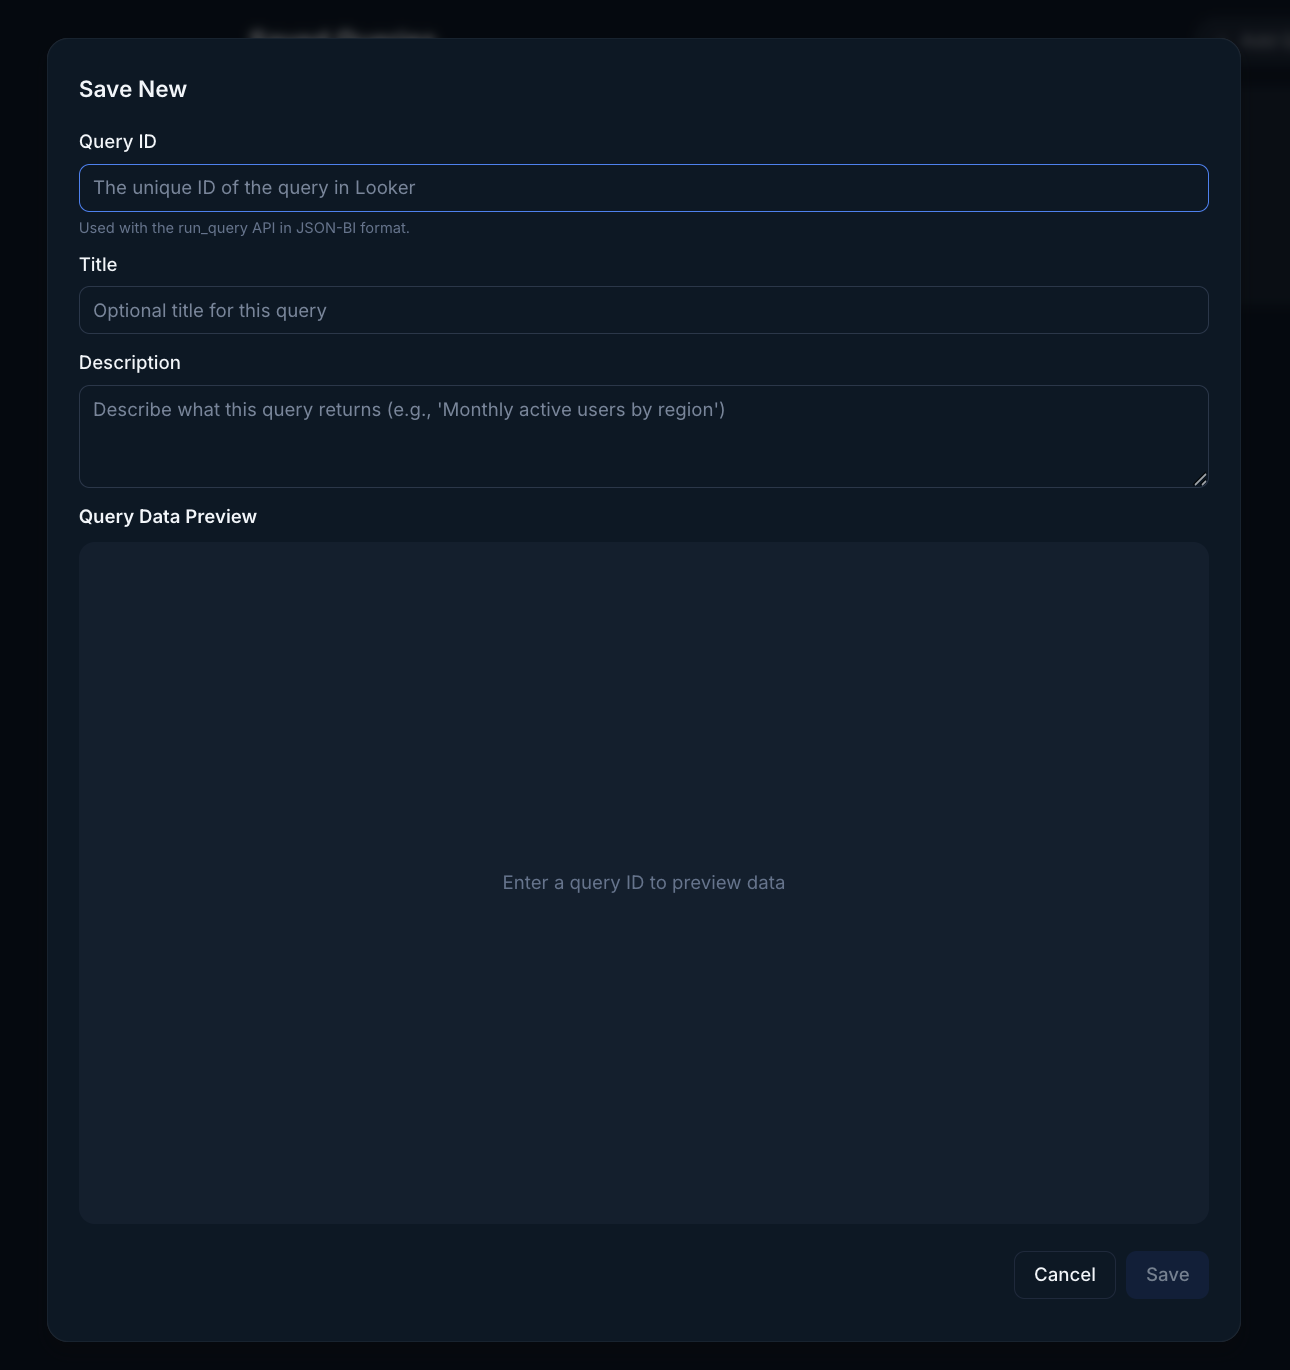Screen dimensions: 1290x1370
Task: Click the Title input field
Action: coord(643,310)
